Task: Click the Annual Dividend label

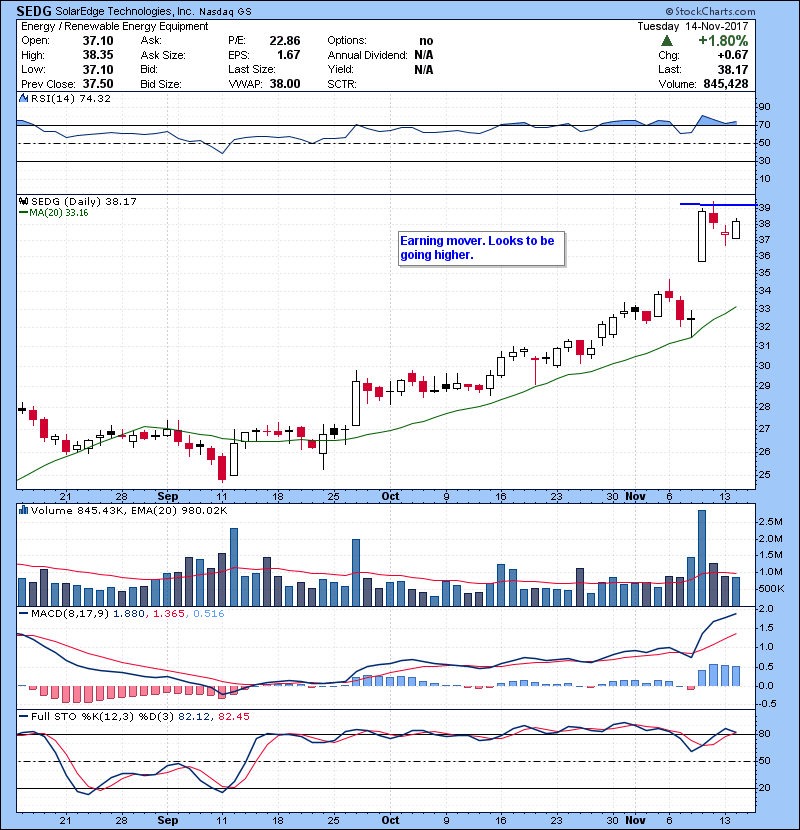Action: tap(367, 55)
